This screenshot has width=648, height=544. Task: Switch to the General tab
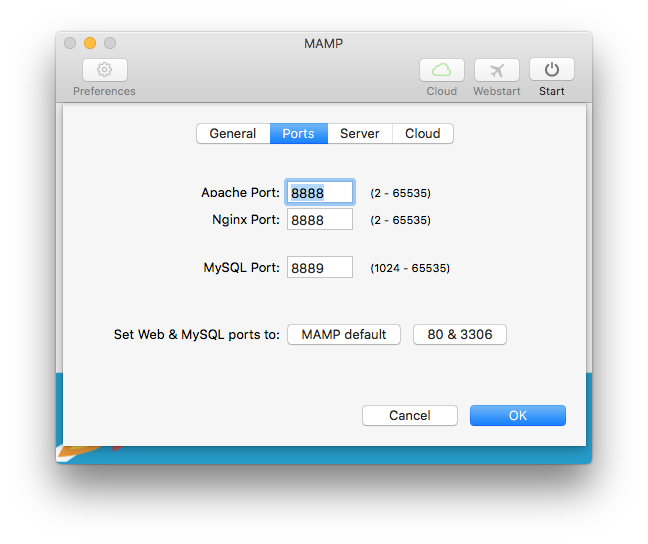click(233, 134)
